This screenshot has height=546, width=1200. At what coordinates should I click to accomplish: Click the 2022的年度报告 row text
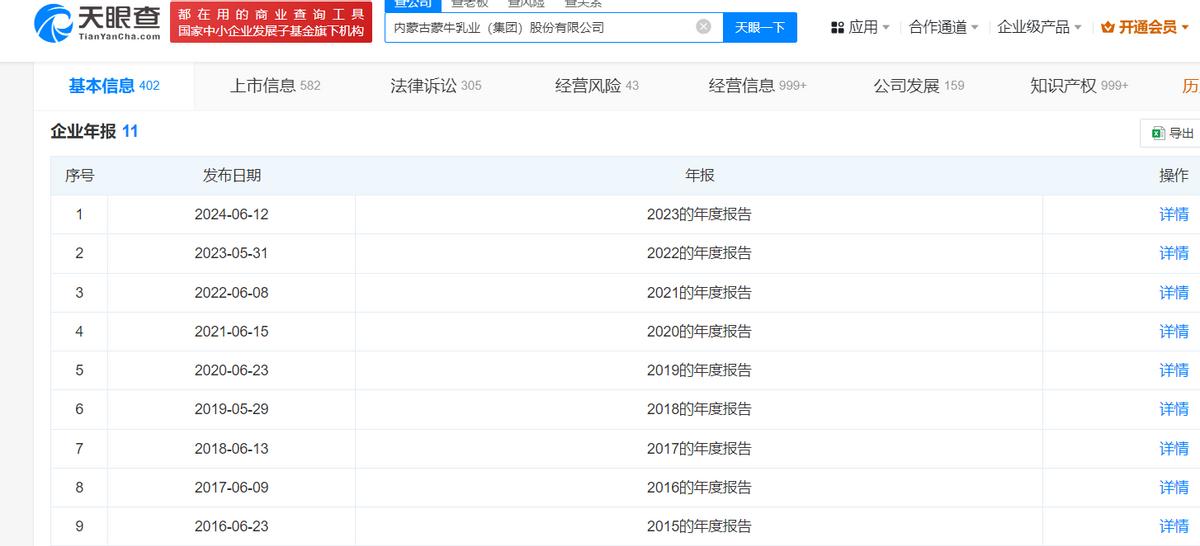click(699, 253)
